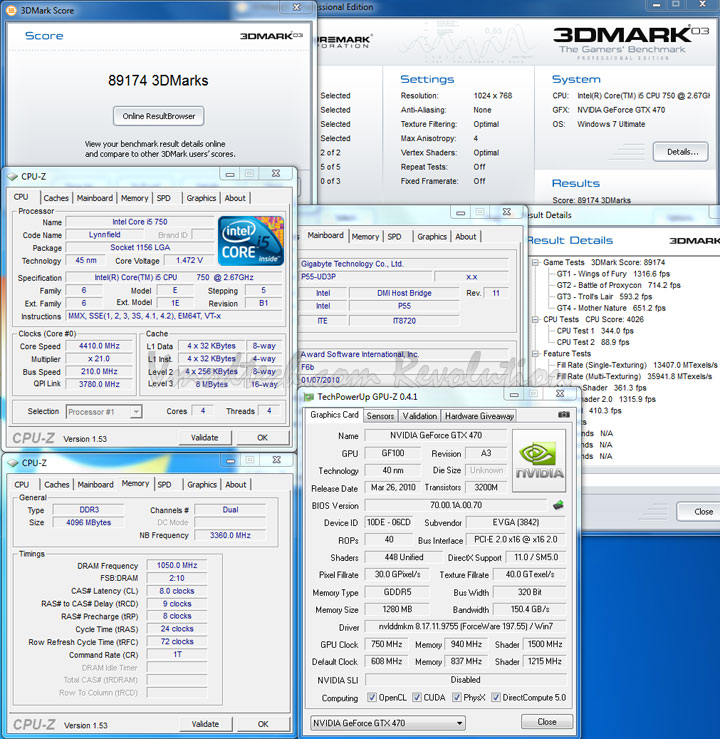Click the Core Speed value 4410.0 MHz
This screenshot has width=720, height=739.
tap(99, 346)
